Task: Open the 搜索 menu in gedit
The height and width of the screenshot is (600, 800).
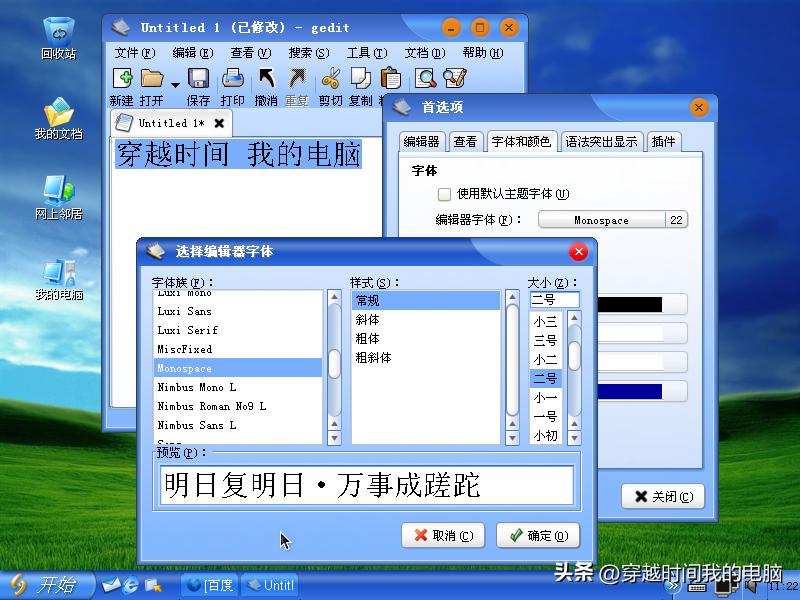Action: point(307,53)
